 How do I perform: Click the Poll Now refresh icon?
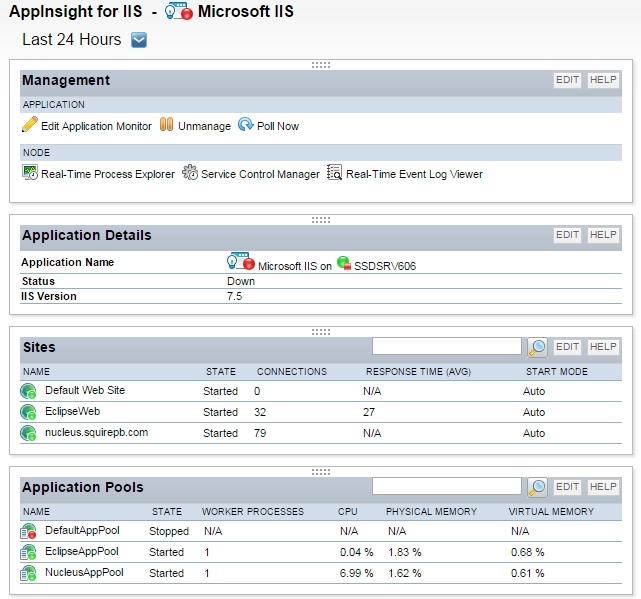pos(246,124)
